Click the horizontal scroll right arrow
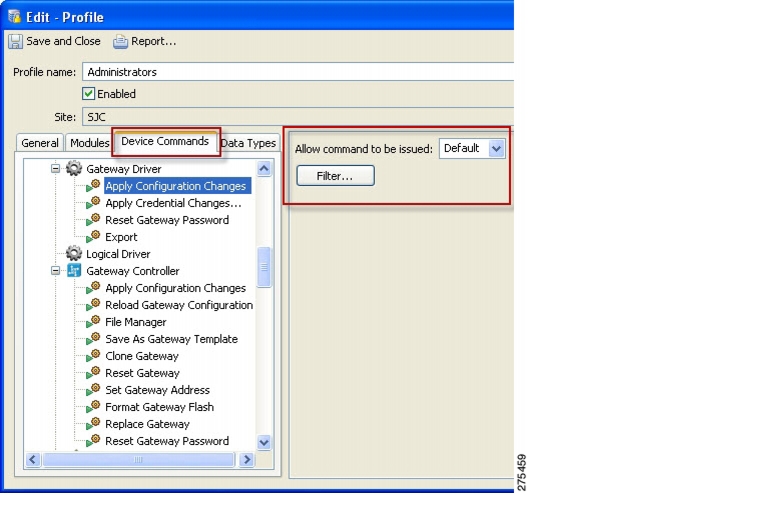Viewport: 780px width, 509px height. [246, 459]
